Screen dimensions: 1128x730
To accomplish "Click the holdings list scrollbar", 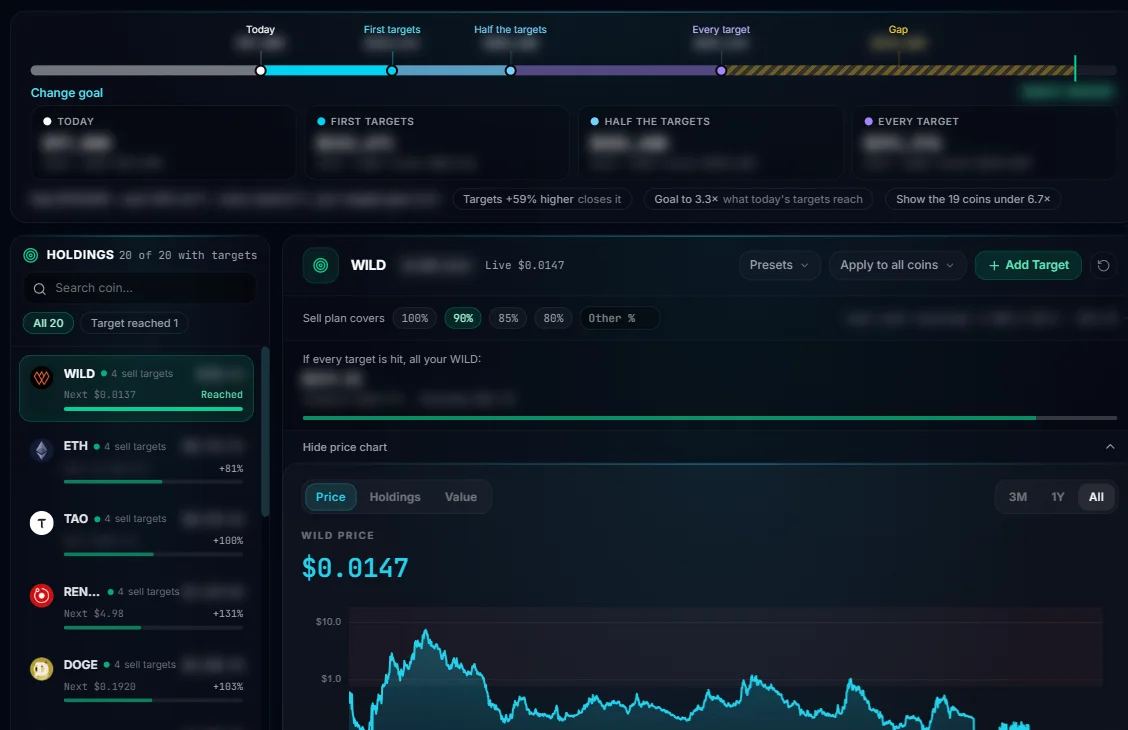I will point(265,432).
